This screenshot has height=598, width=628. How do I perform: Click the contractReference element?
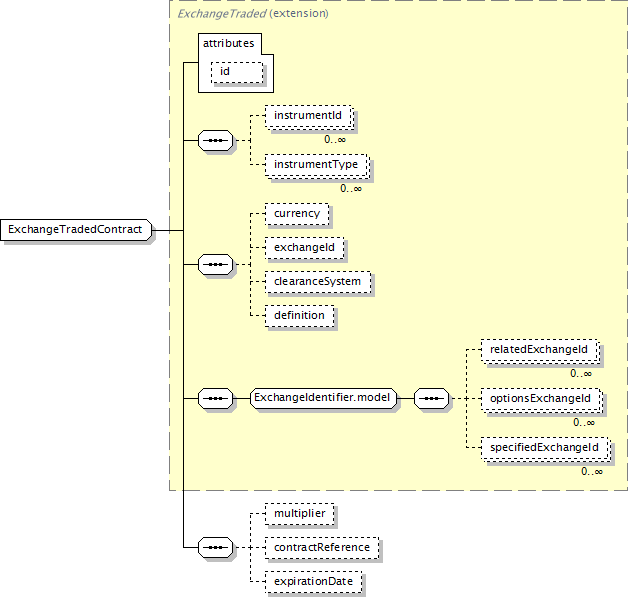(321, 548)
